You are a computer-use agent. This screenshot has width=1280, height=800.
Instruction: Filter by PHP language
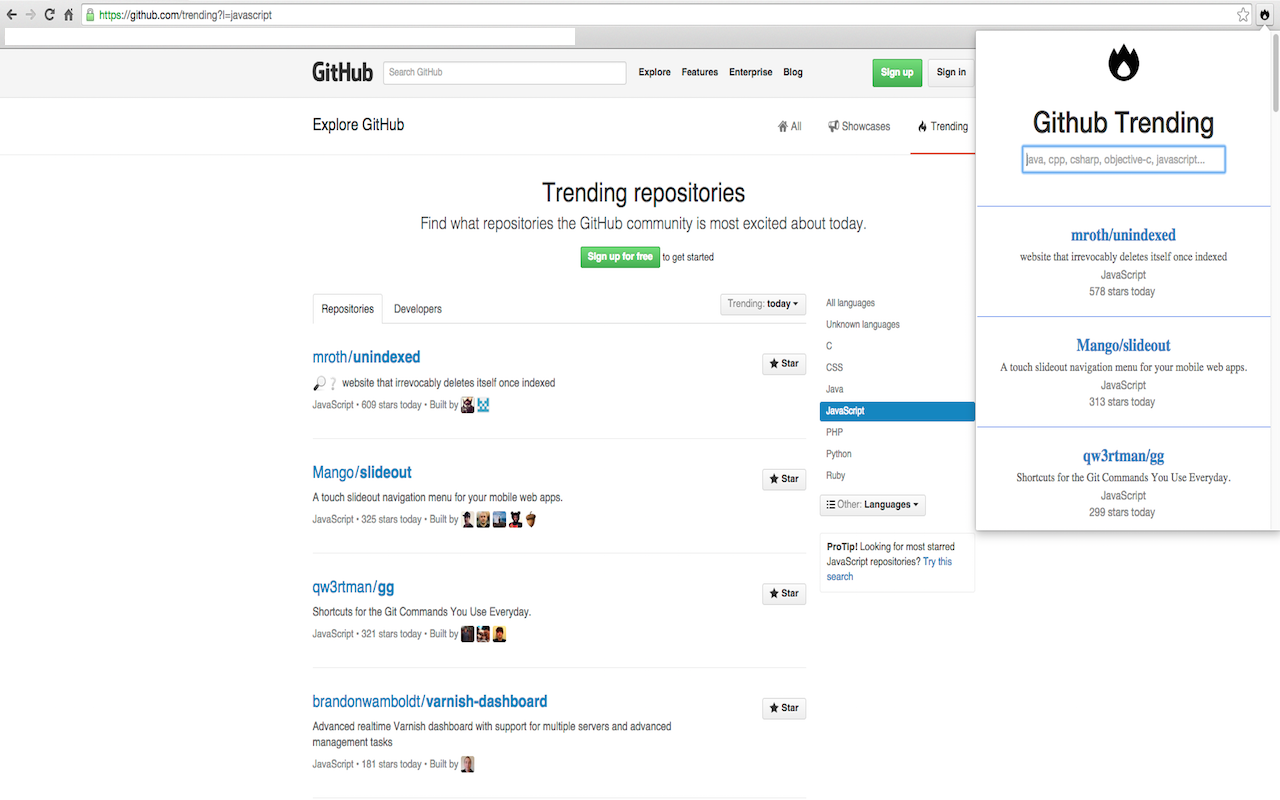[834, 433]
